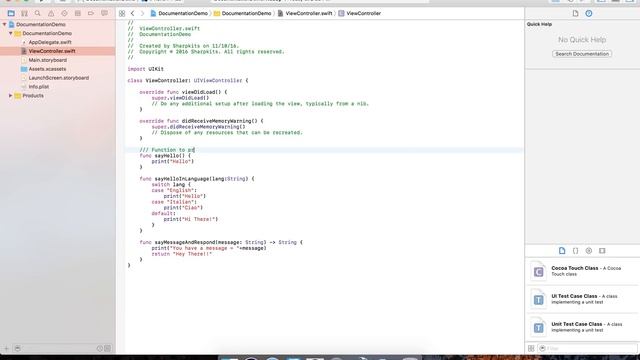This screenshot has height=360, width=640.
Task: Switch library to icon grid view
Action: [x=531, y=348]
